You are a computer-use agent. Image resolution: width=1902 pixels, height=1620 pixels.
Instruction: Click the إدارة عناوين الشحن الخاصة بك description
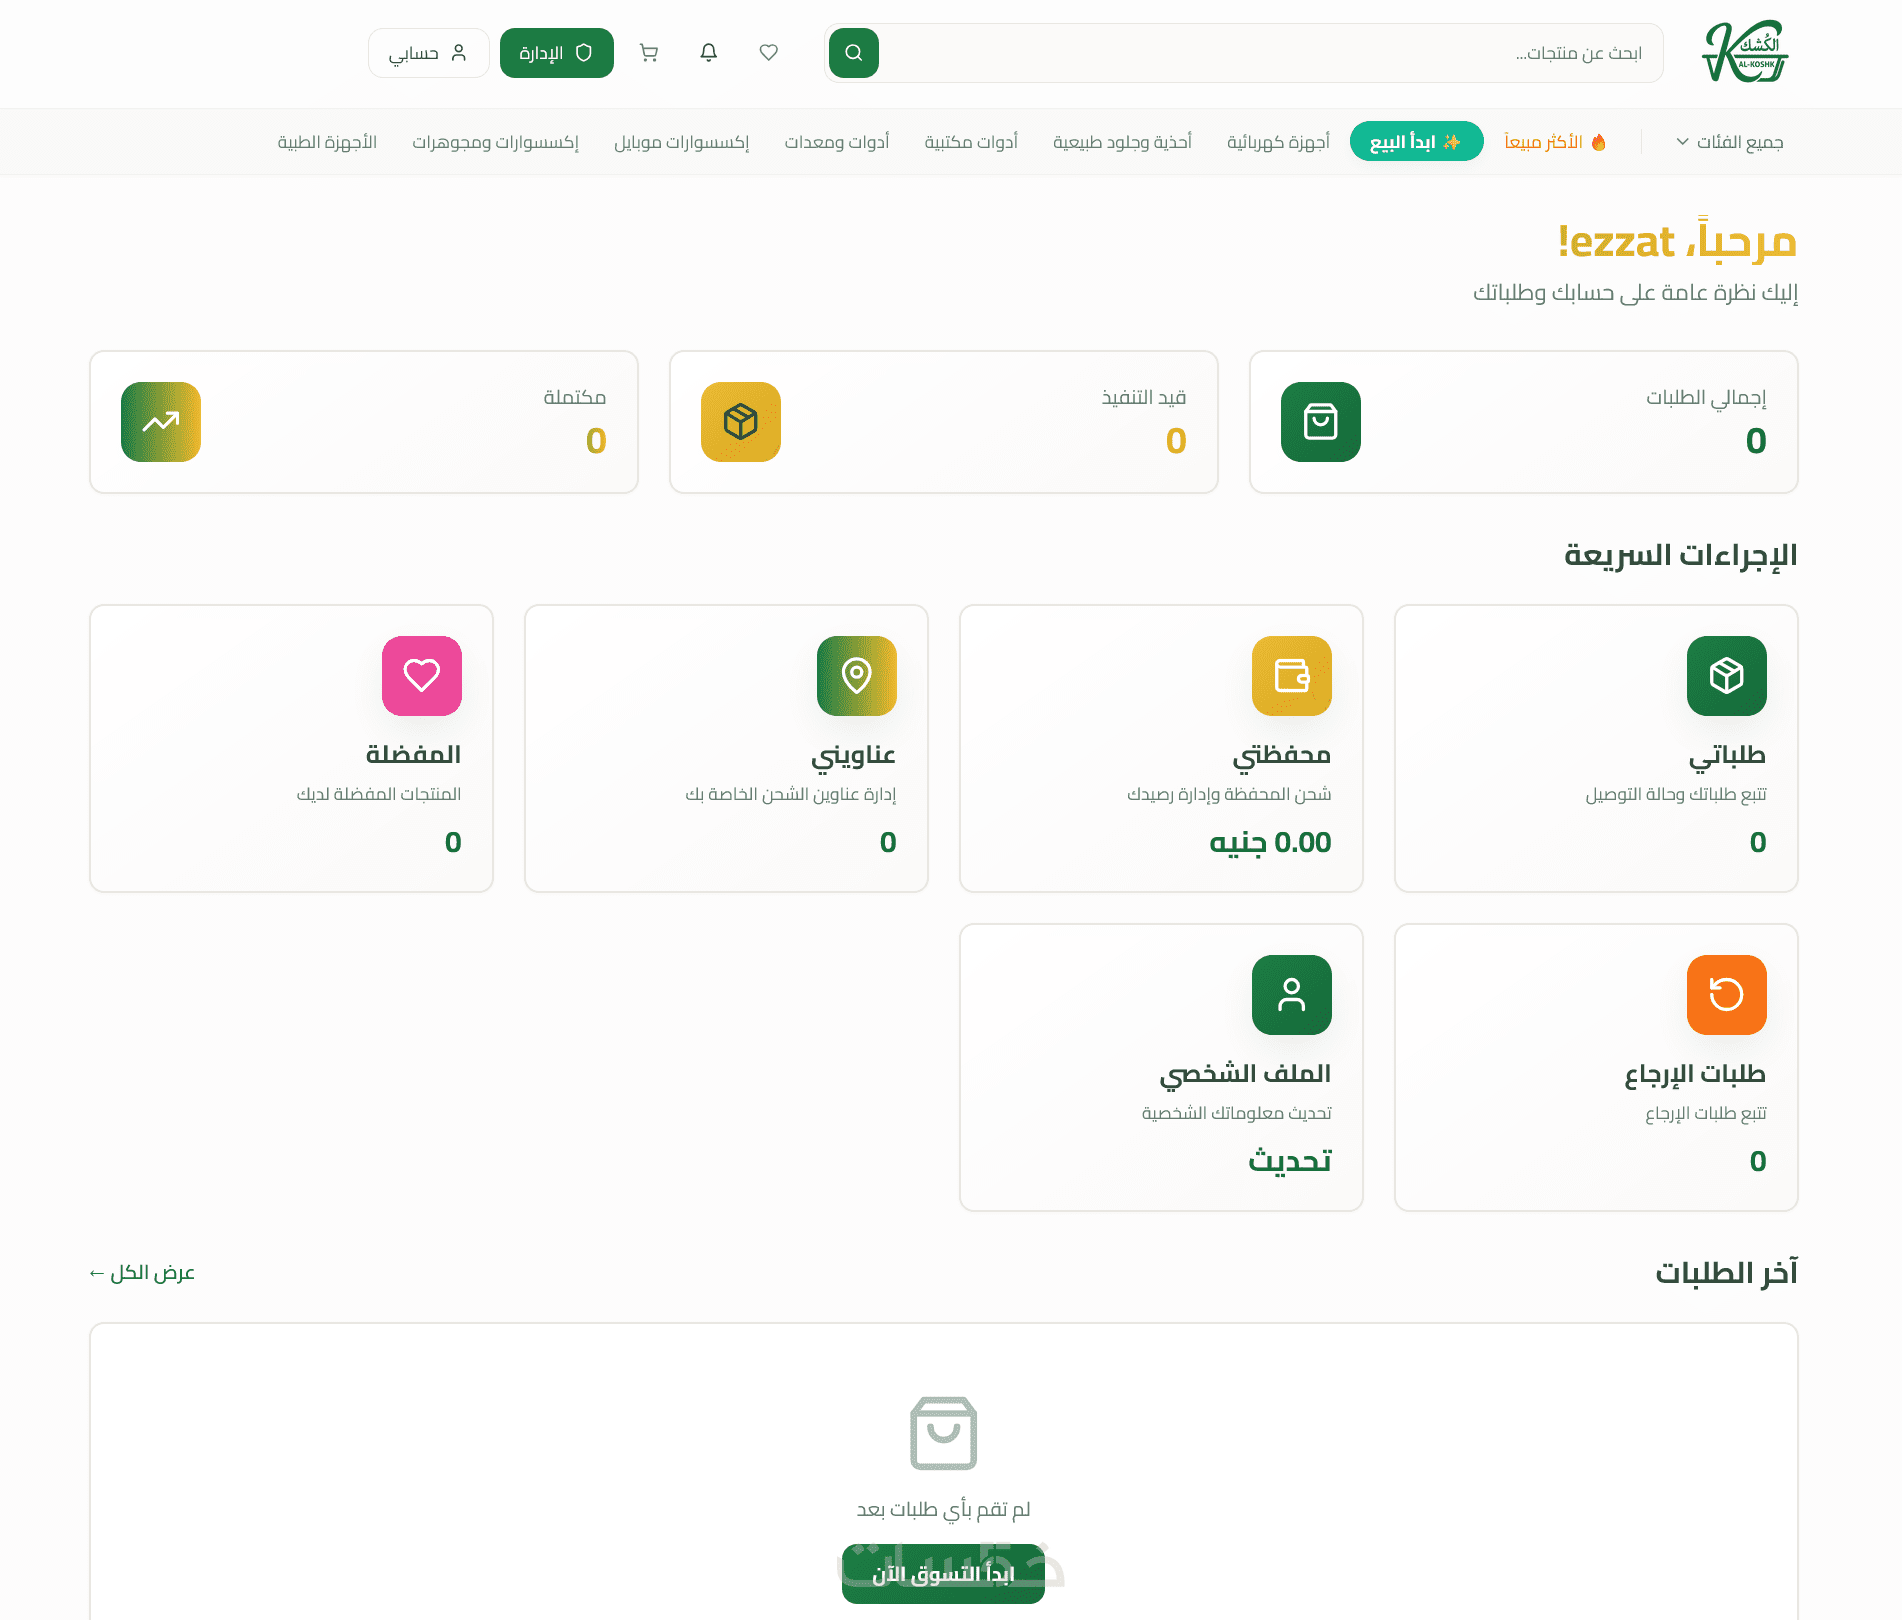coord(791,794)
